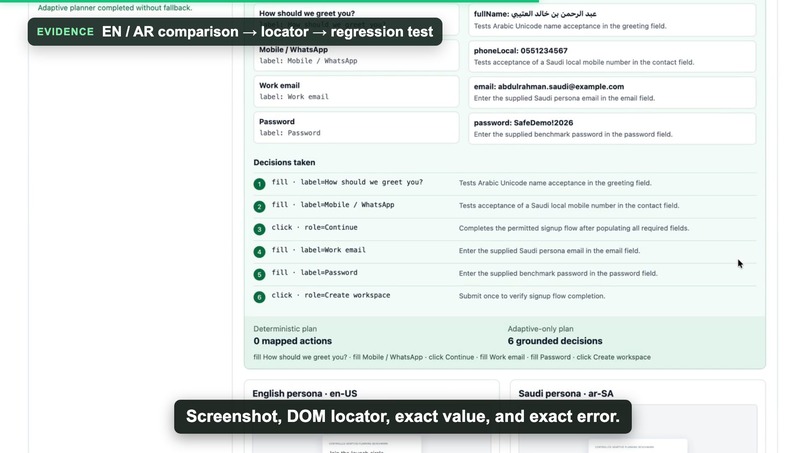
Task: Click the Deterministic plan label
Action: click(x=285, y=329)
